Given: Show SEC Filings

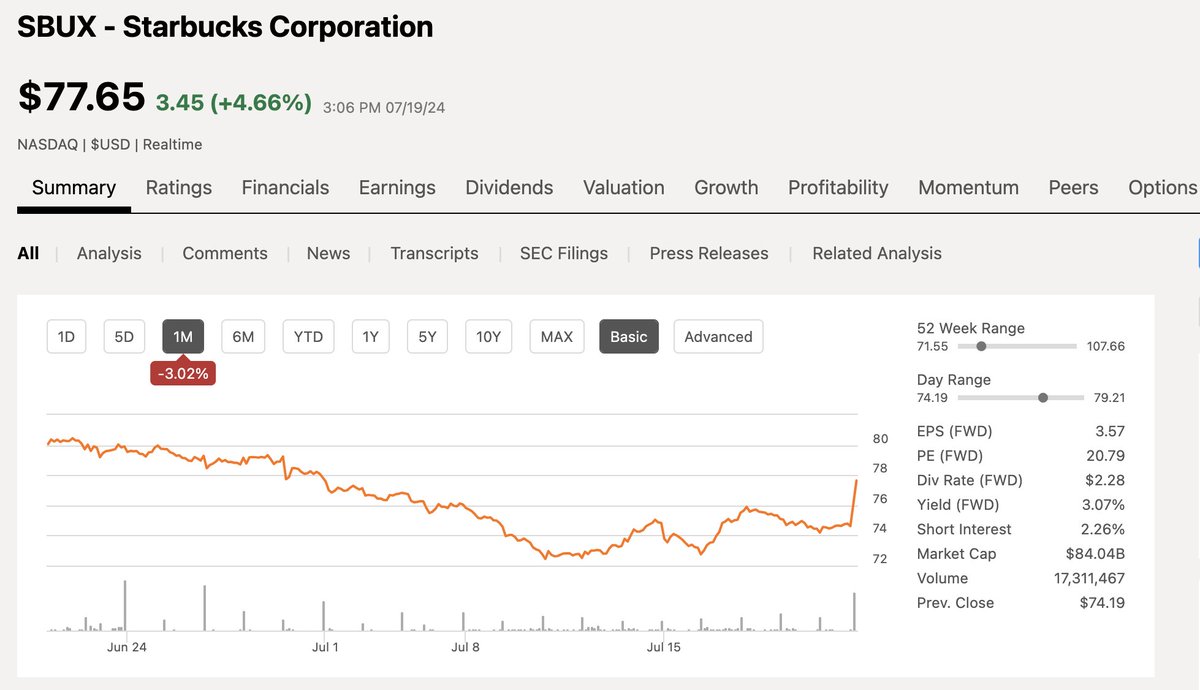Looking at the screenshot, I should (564, 253).
